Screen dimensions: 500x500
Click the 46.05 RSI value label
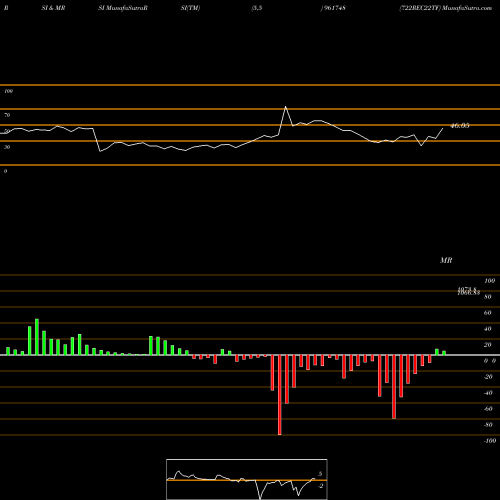pyautogui.click(x=460, y=126)
